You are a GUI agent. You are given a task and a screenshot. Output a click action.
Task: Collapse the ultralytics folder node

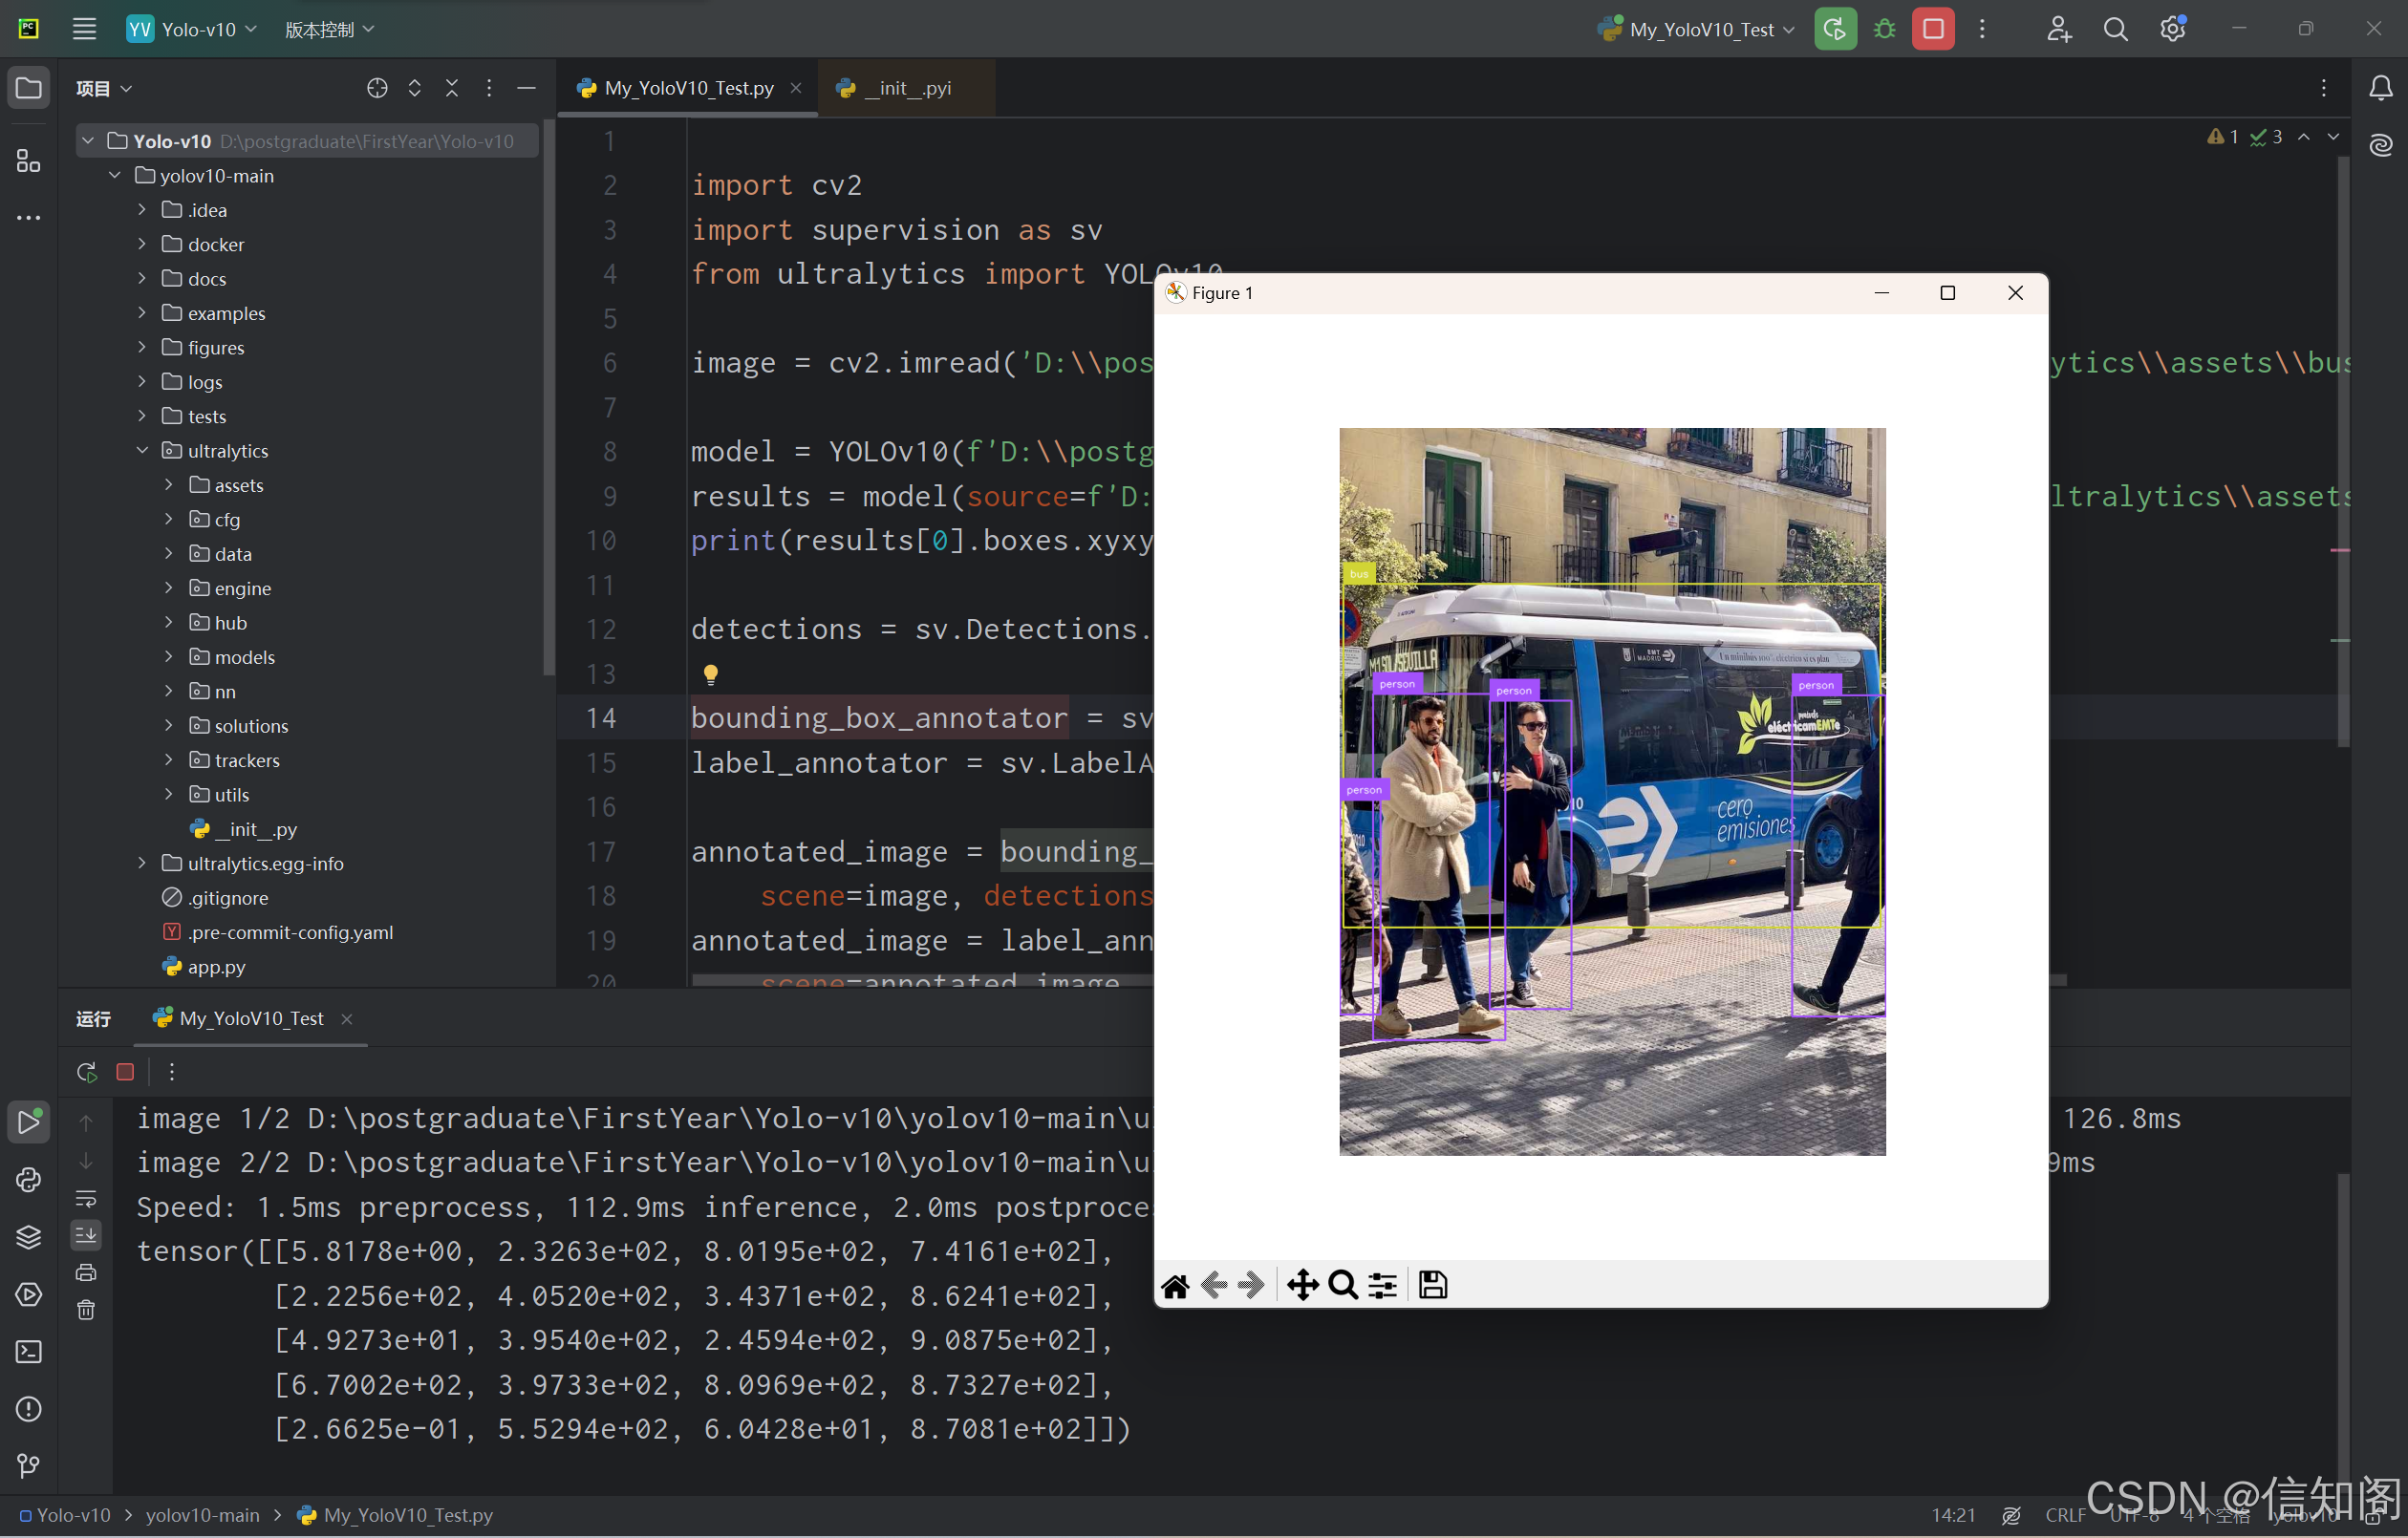[142, 451]
